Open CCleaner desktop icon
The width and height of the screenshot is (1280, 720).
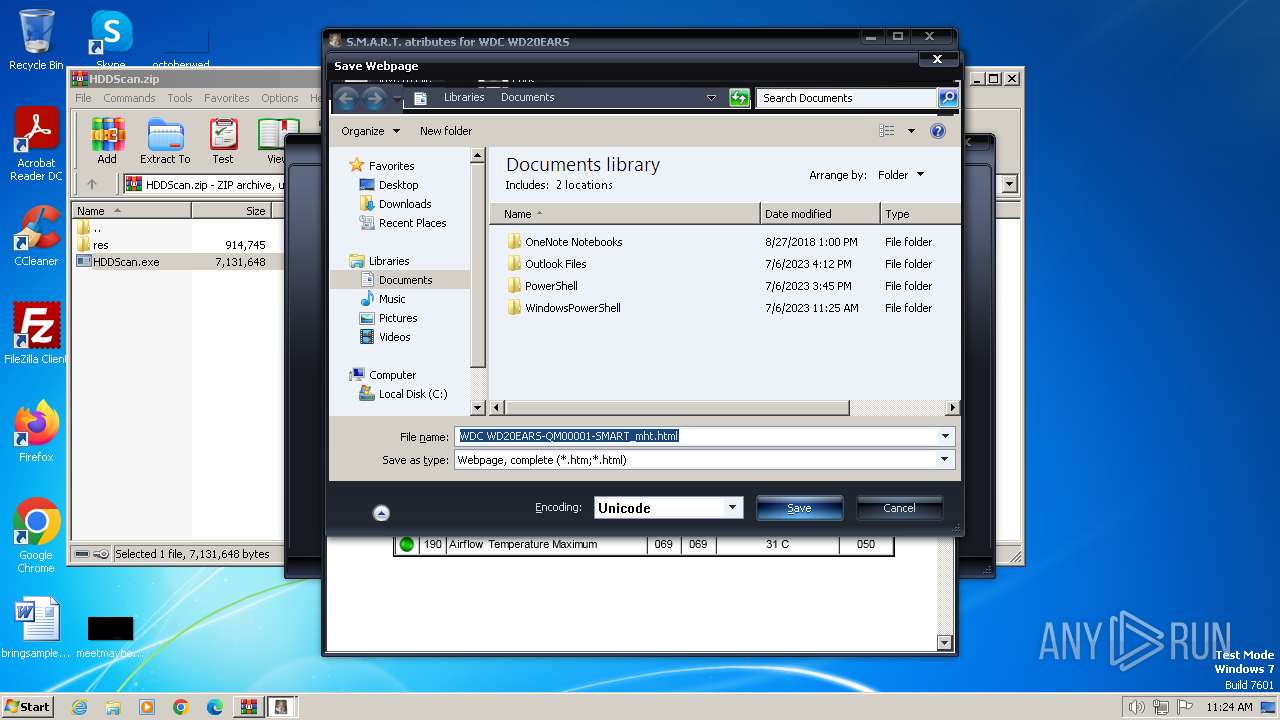point(36,237)
